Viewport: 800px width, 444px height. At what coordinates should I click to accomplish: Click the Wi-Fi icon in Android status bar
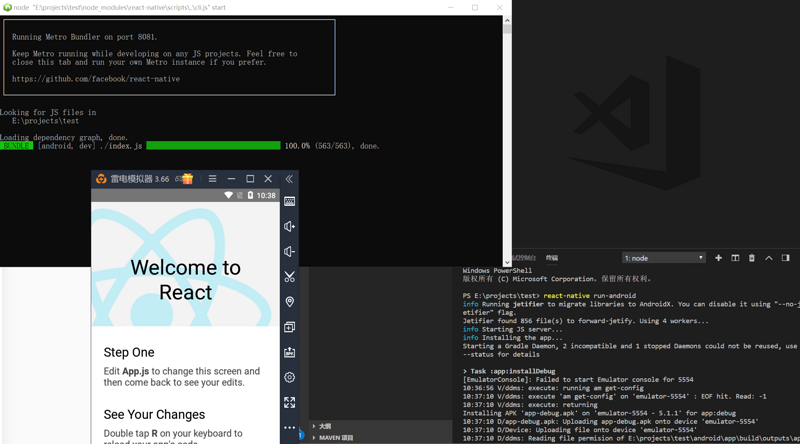tap(228, 195)
